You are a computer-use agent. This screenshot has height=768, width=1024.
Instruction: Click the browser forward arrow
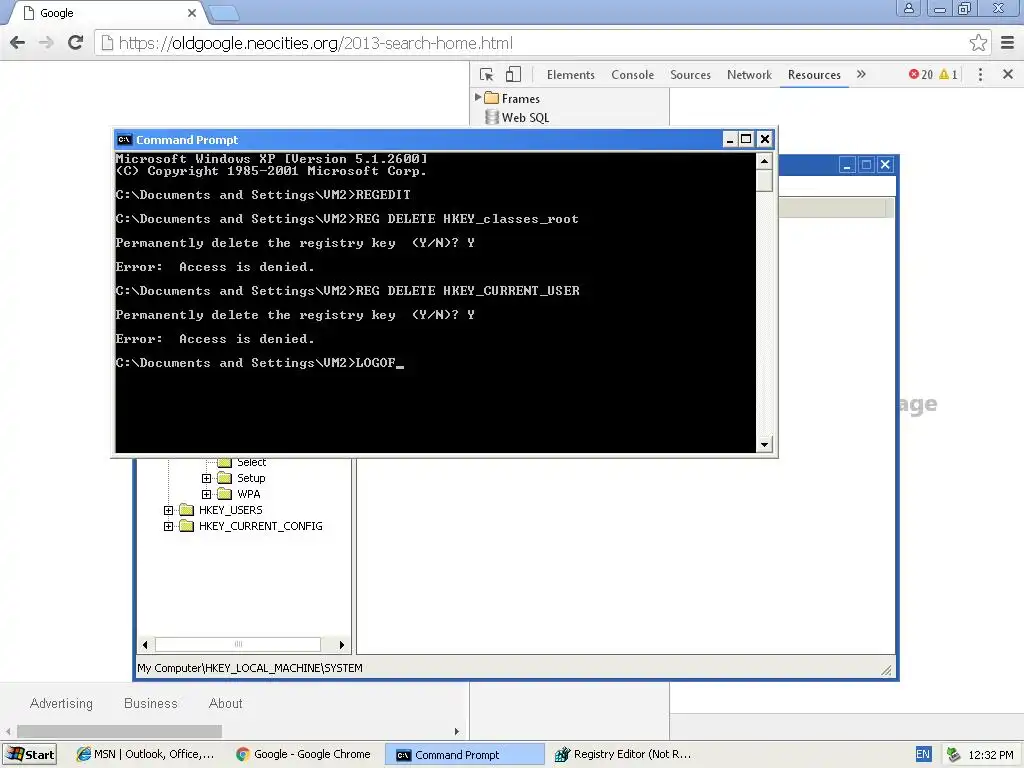tap(46, 43)
